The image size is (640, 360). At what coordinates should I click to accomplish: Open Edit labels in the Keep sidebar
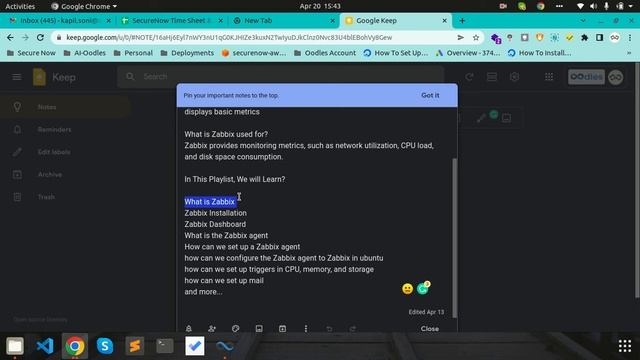[x=65, y=152]
